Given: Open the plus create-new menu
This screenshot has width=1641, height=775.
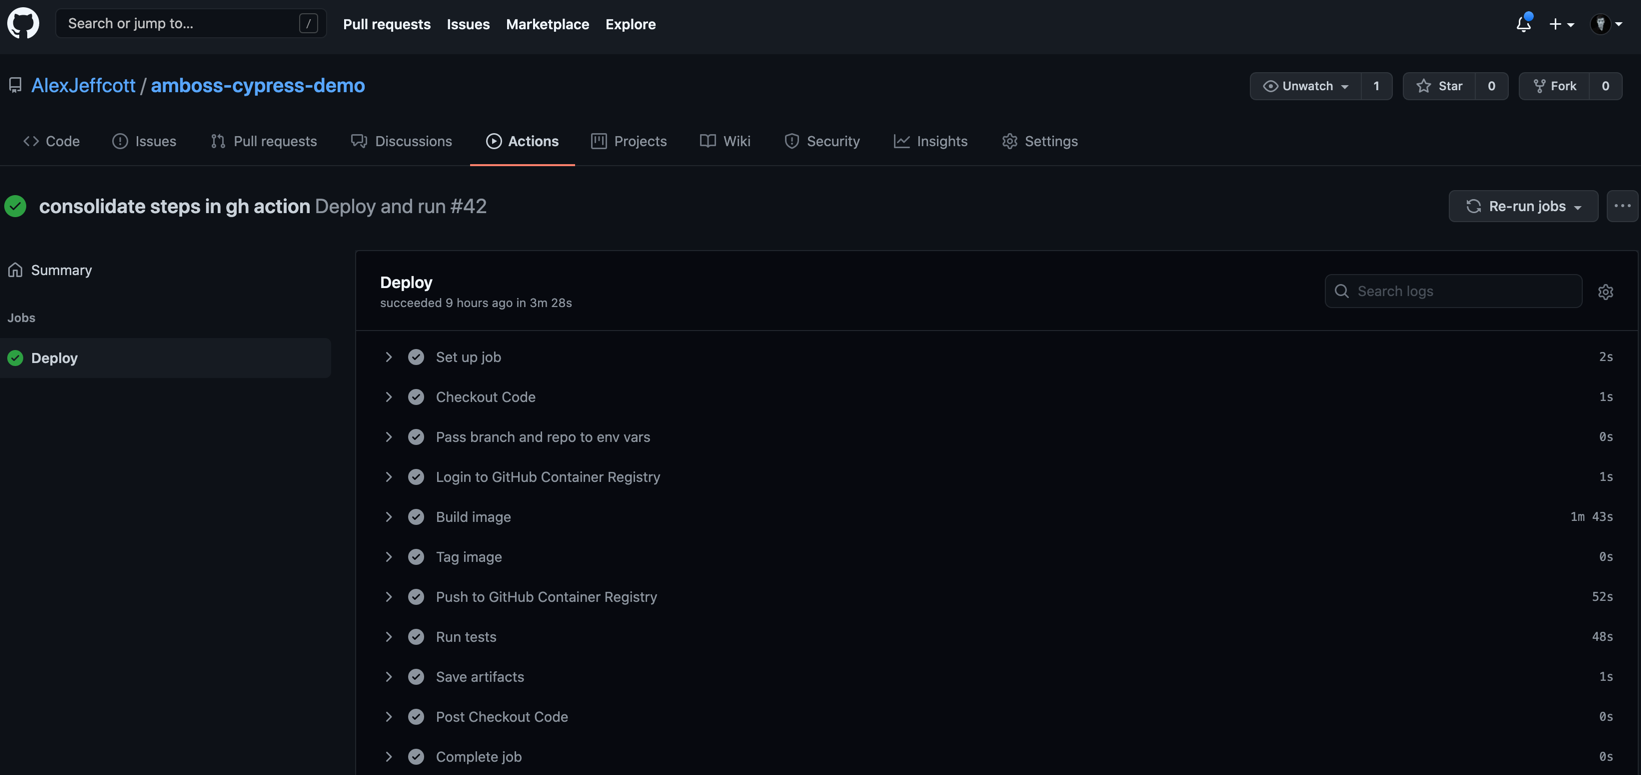Looking at the screenshot, I should click(x=1561, y=24).
